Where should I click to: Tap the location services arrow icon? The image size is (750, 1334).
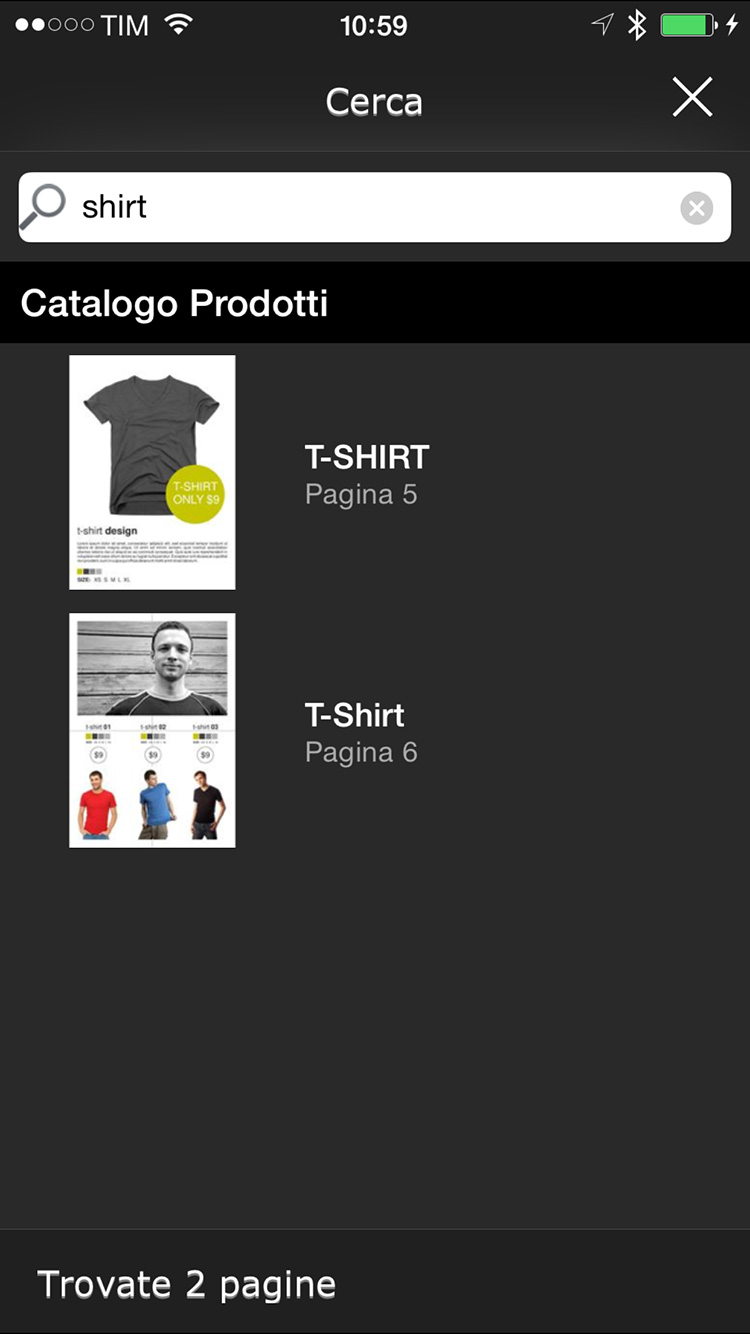tap(602, 25)
